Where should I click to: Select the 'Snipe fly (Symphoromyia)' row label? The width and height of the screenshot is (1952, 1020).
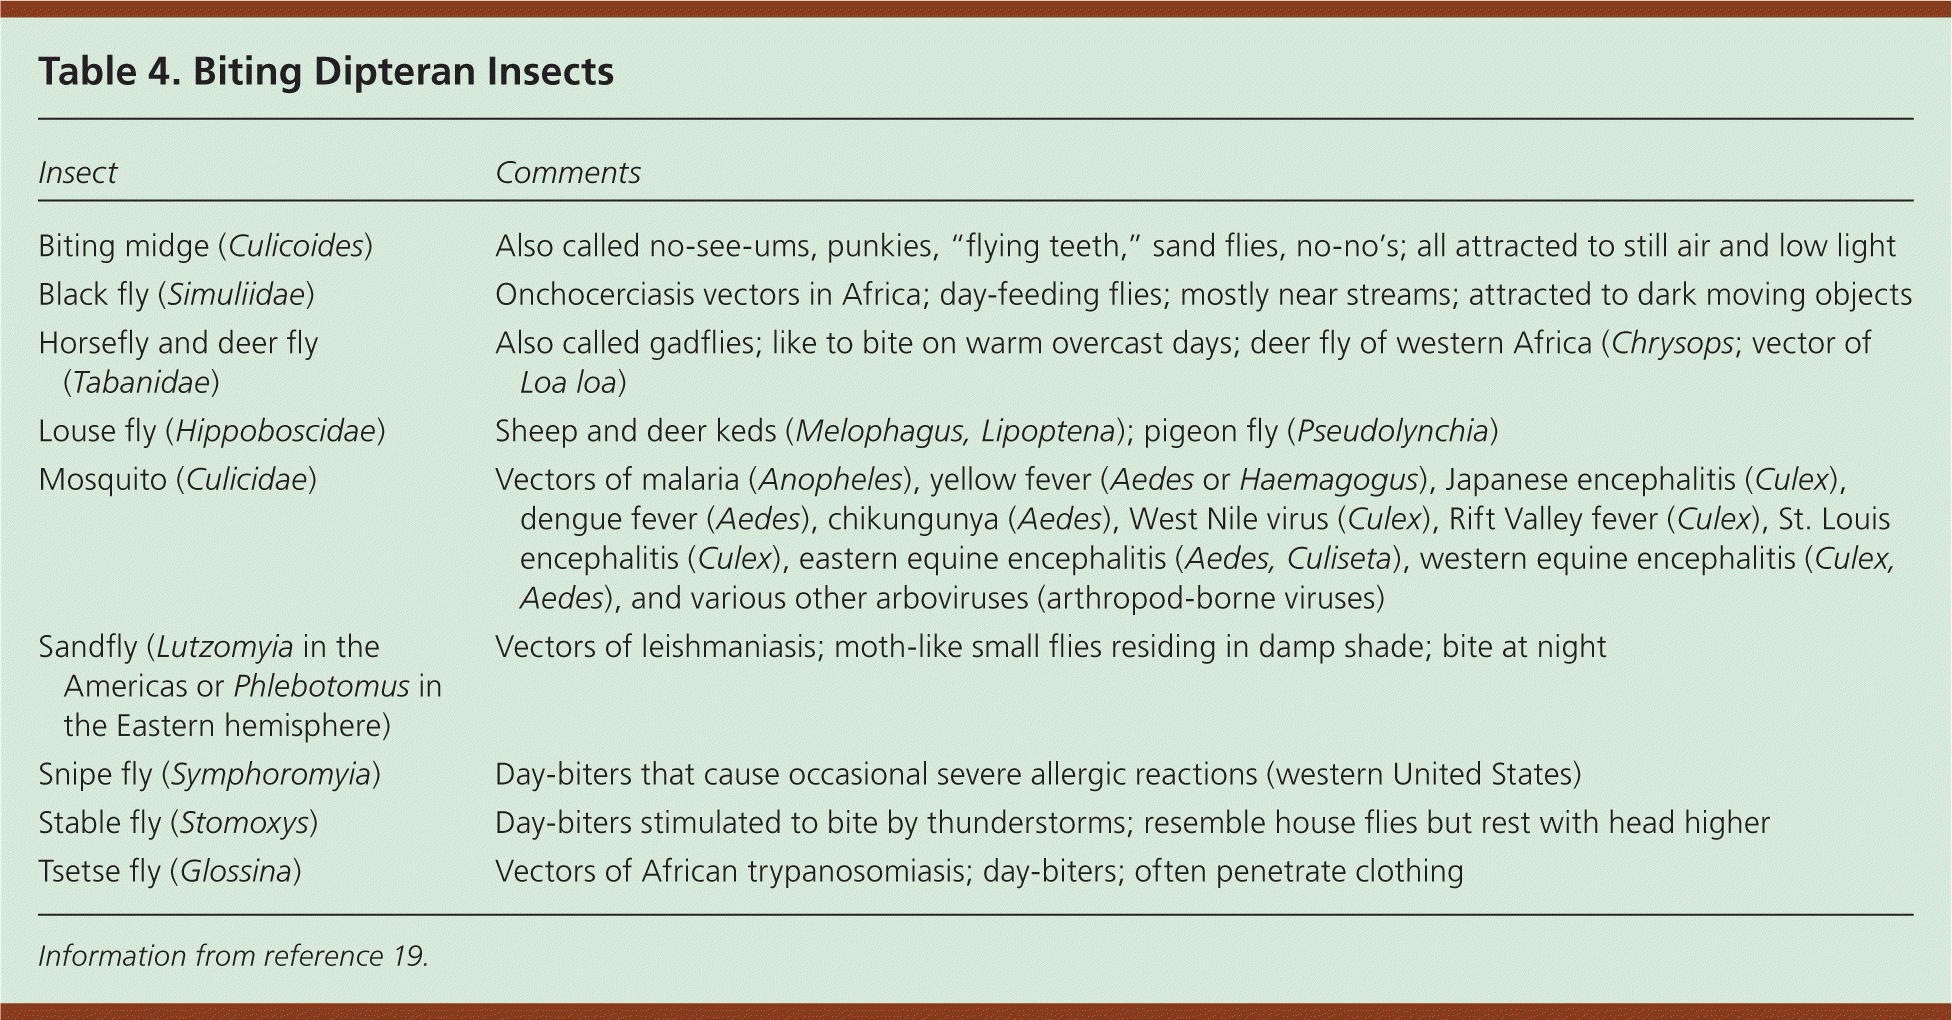pyautogui.click(x=209, y=775)
